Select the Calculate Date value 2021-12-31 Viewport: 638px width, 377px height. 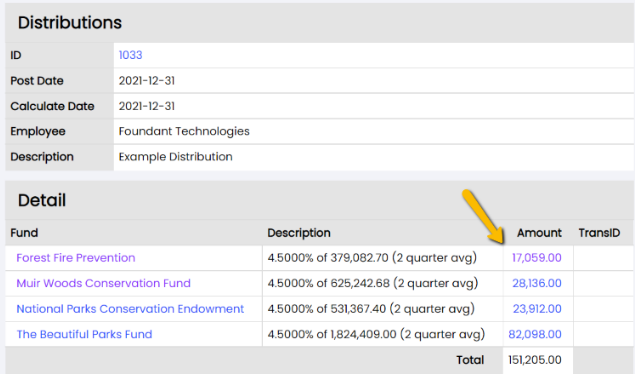(146, 106)
